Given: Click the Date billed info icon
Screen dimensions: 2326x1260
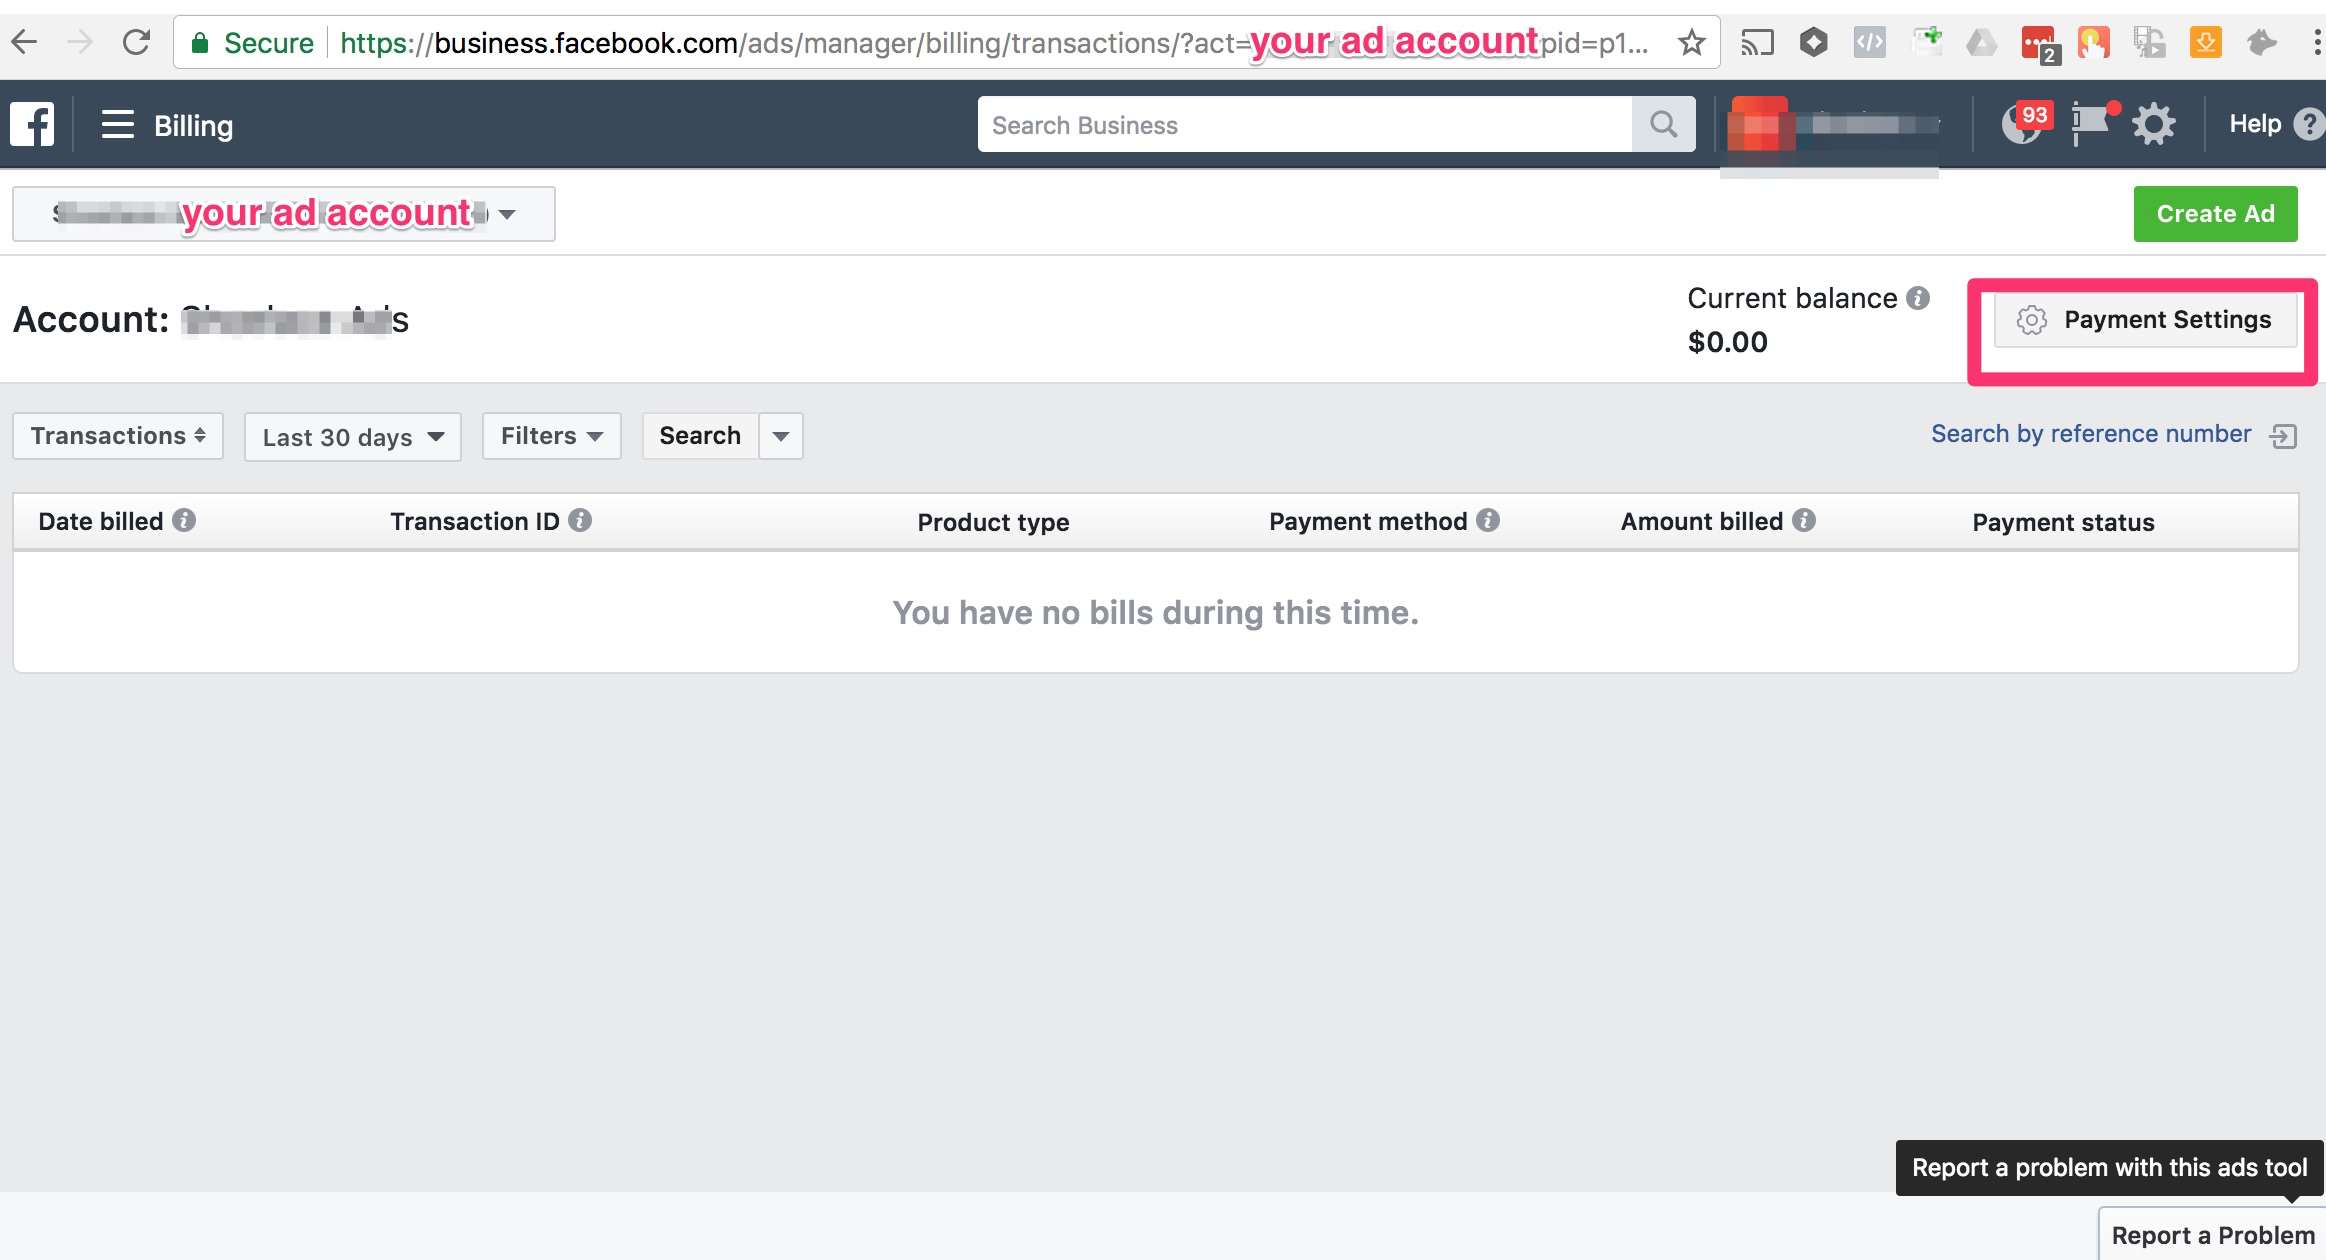Looking at the screenshot, I should click(184, 520).
